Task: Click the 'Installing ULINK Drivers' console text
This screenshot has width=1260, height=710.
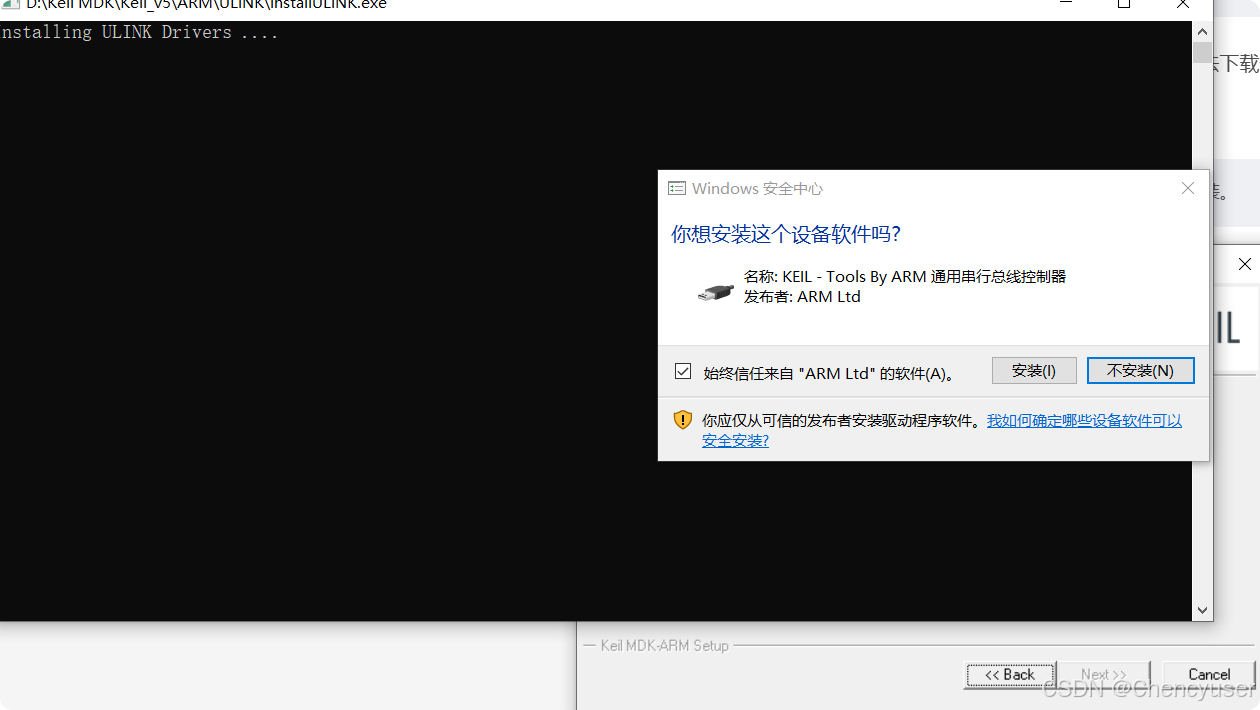Action: point(139,32)
